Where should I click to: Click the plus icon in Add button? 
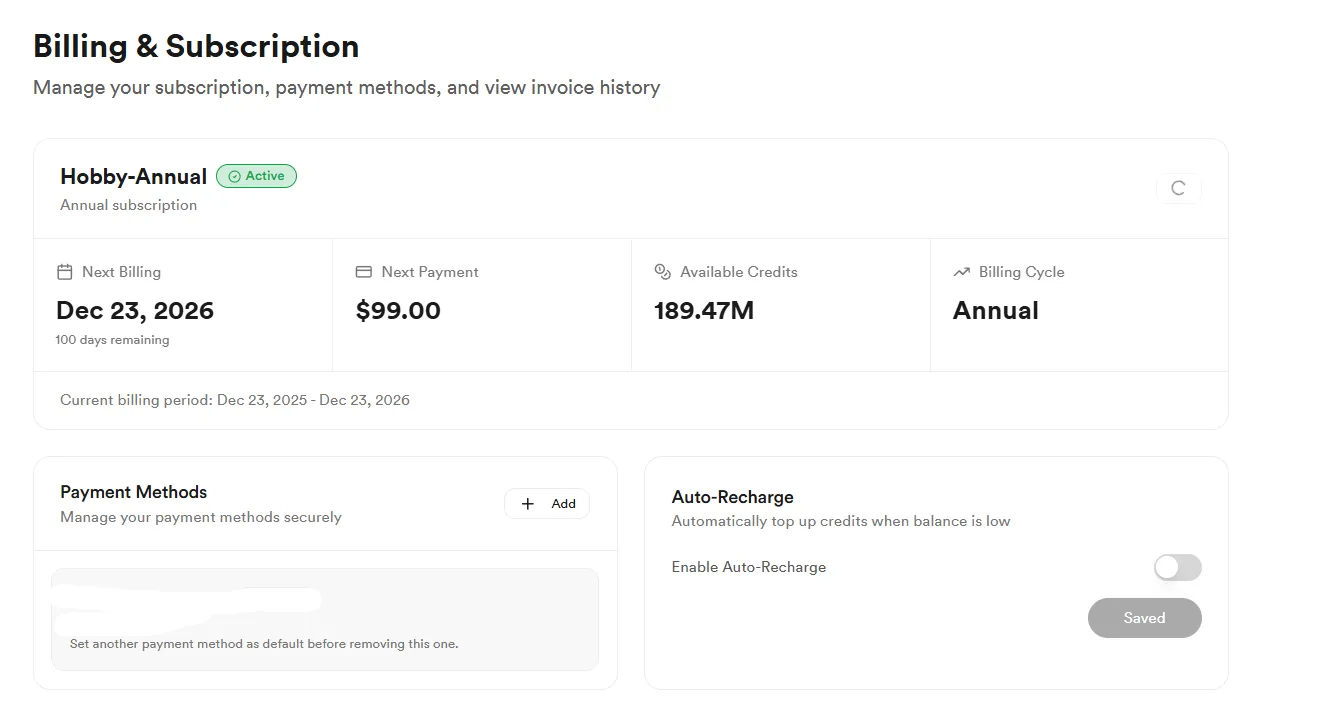tap(528, 504)
